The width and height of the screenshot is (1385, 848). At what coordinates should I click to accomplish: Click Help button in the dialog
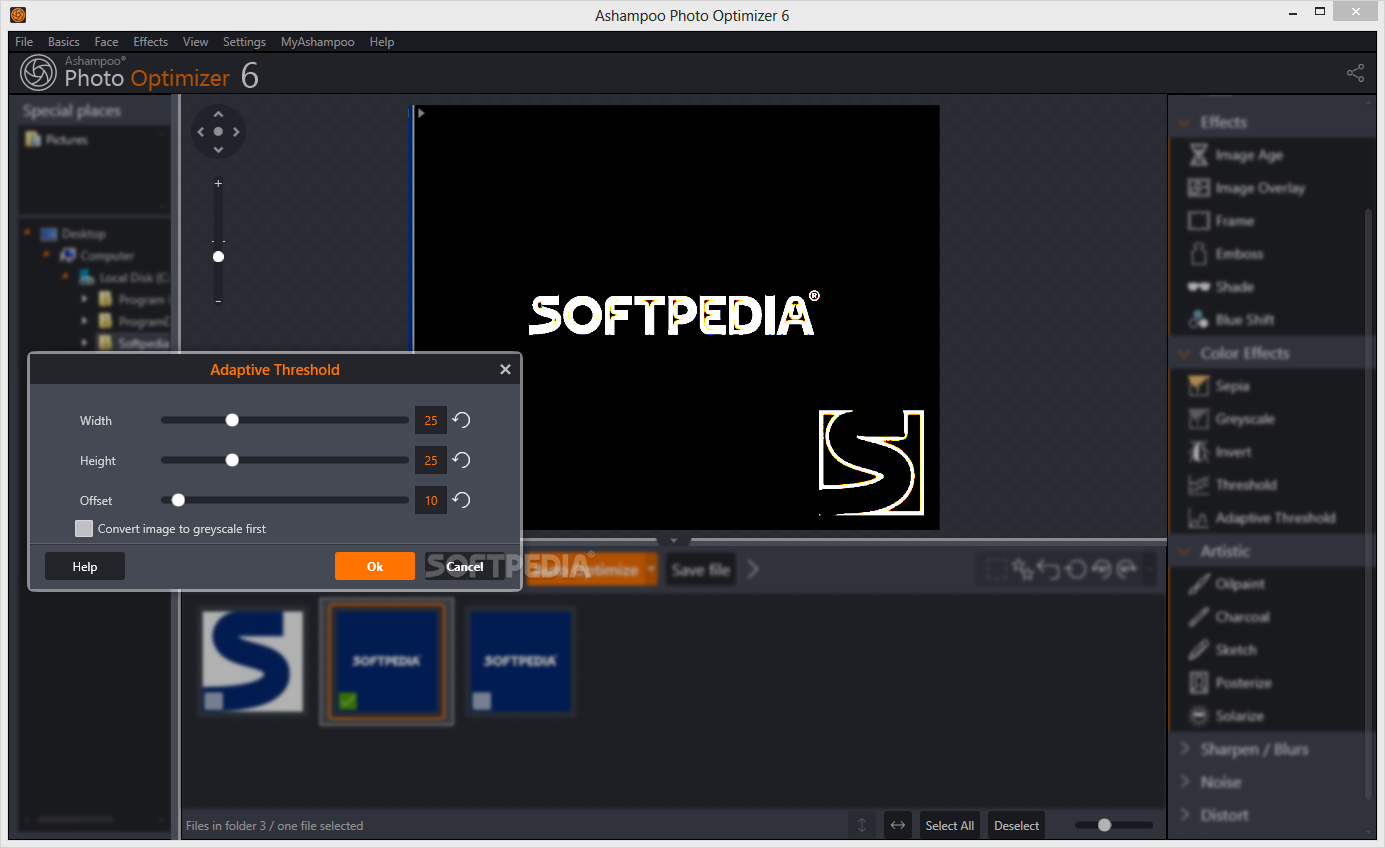85,566
